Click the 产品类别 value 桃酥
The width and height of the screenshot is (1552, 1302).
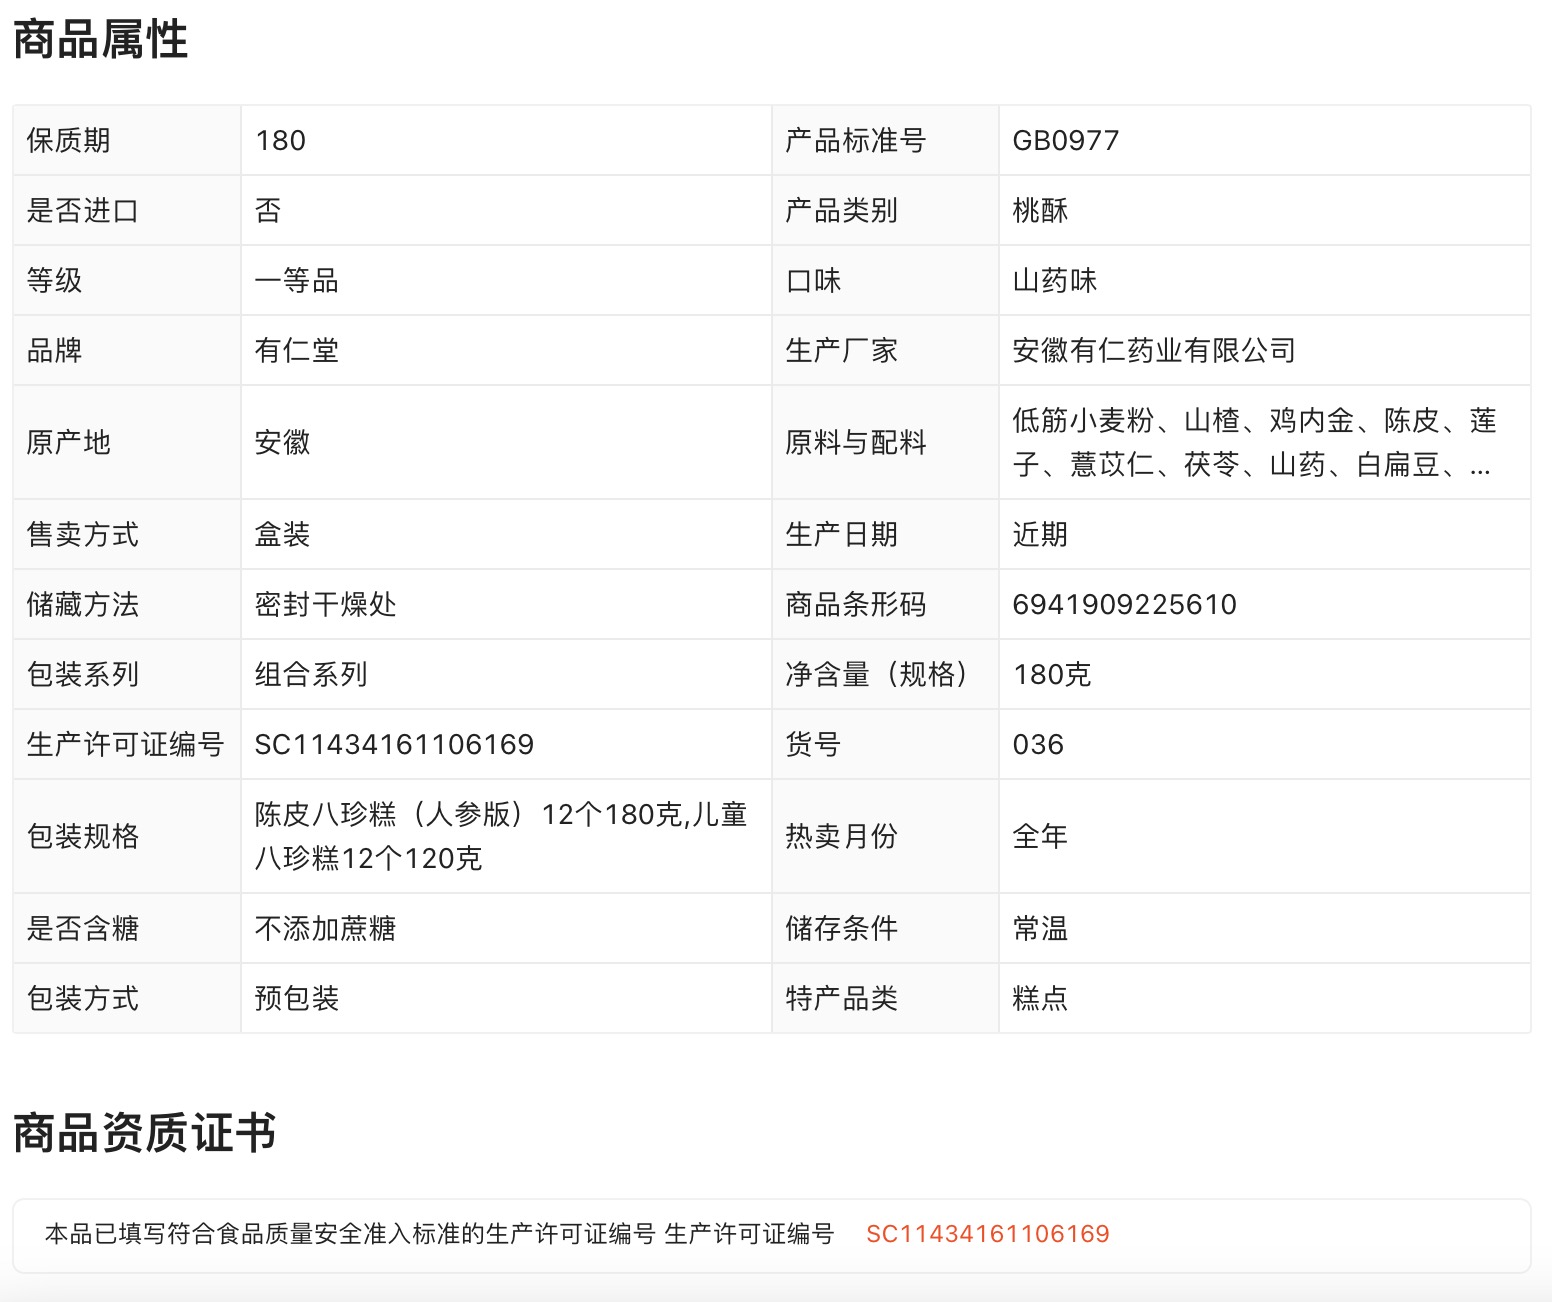[x=1040, y=210]
